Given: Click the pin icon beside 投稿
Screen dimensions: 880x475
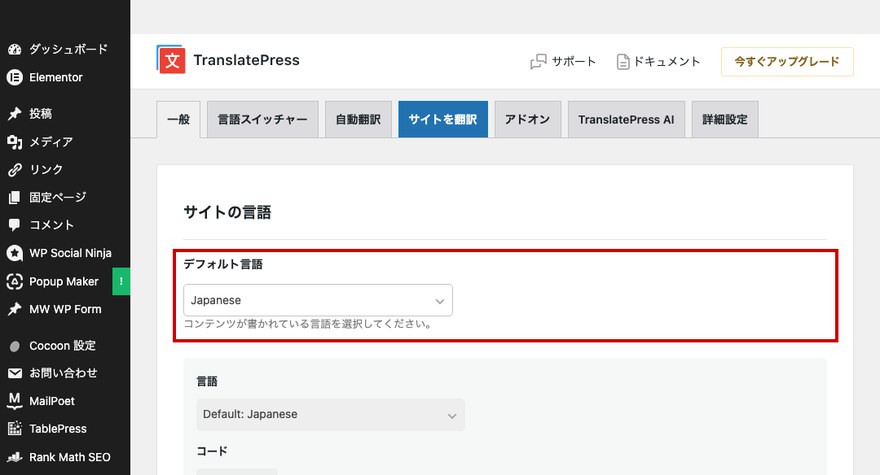Looking at the screenshot, I should (x=15, y=113).
